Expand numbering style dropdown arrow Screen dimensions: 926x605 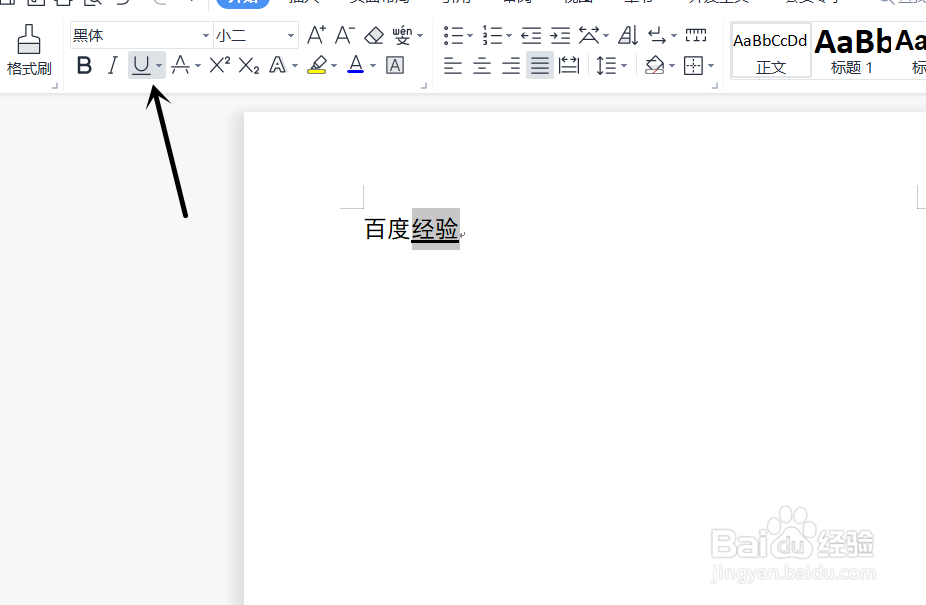[509, 36]
